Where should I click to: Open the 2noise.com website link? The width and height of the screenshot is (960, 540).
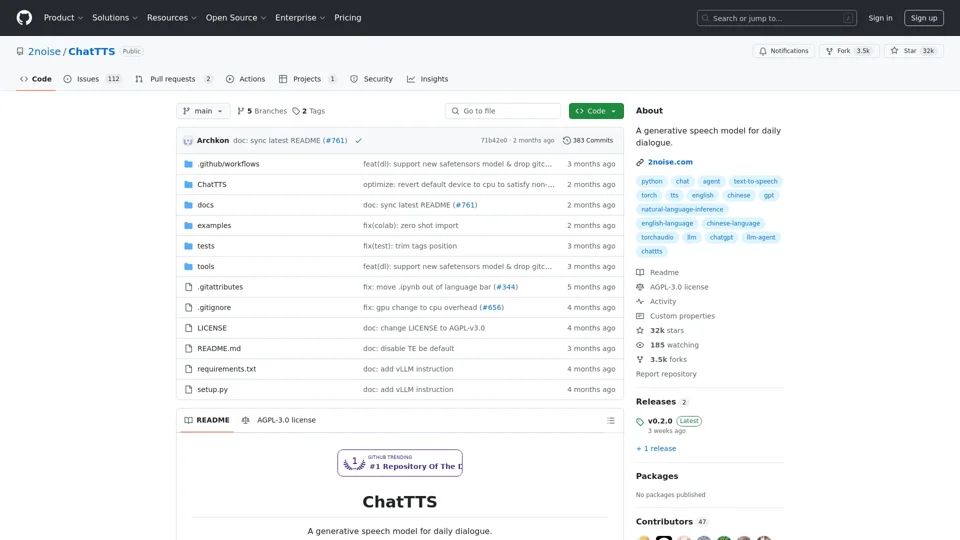click(x=670, y=162)
